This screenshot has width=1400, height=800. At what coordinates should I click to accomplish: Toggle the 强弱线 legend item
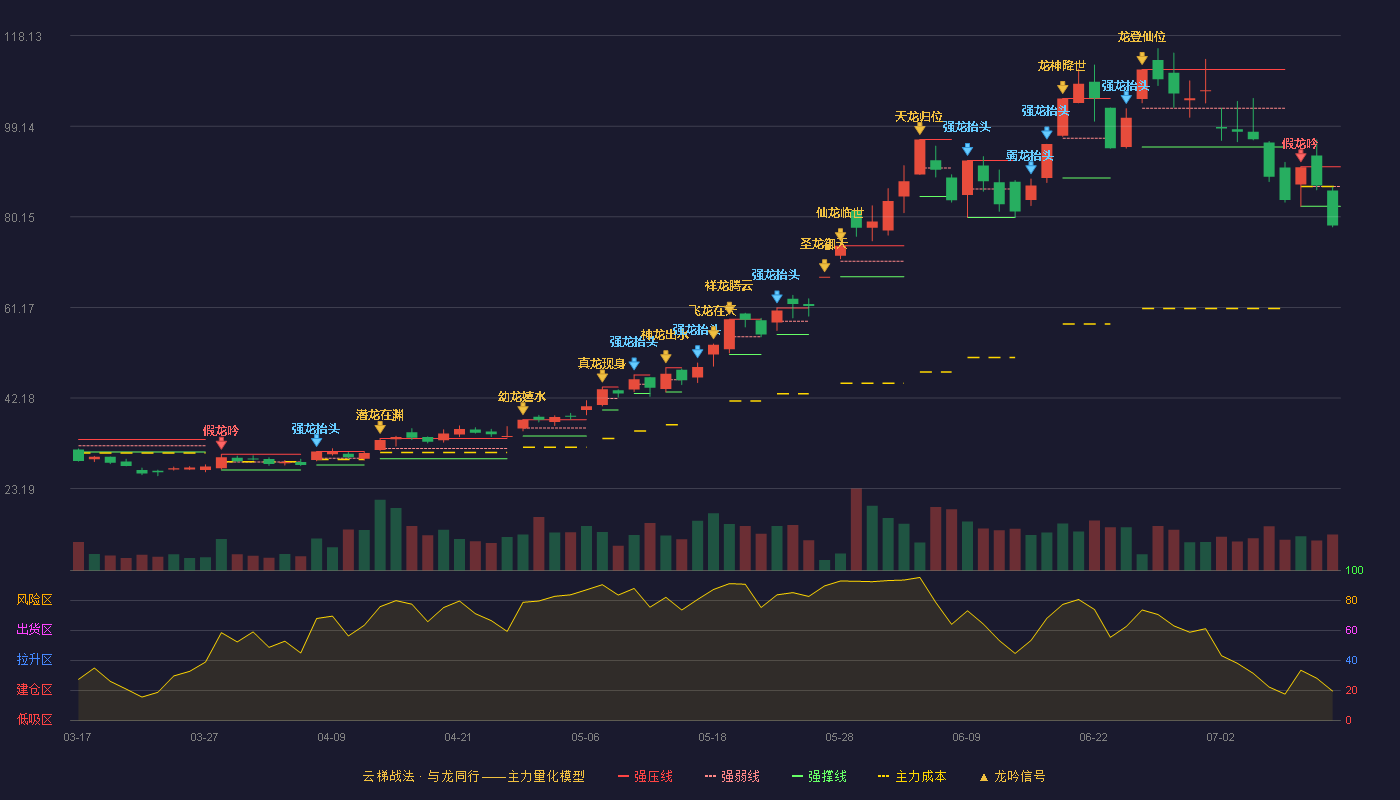(732, 776)
